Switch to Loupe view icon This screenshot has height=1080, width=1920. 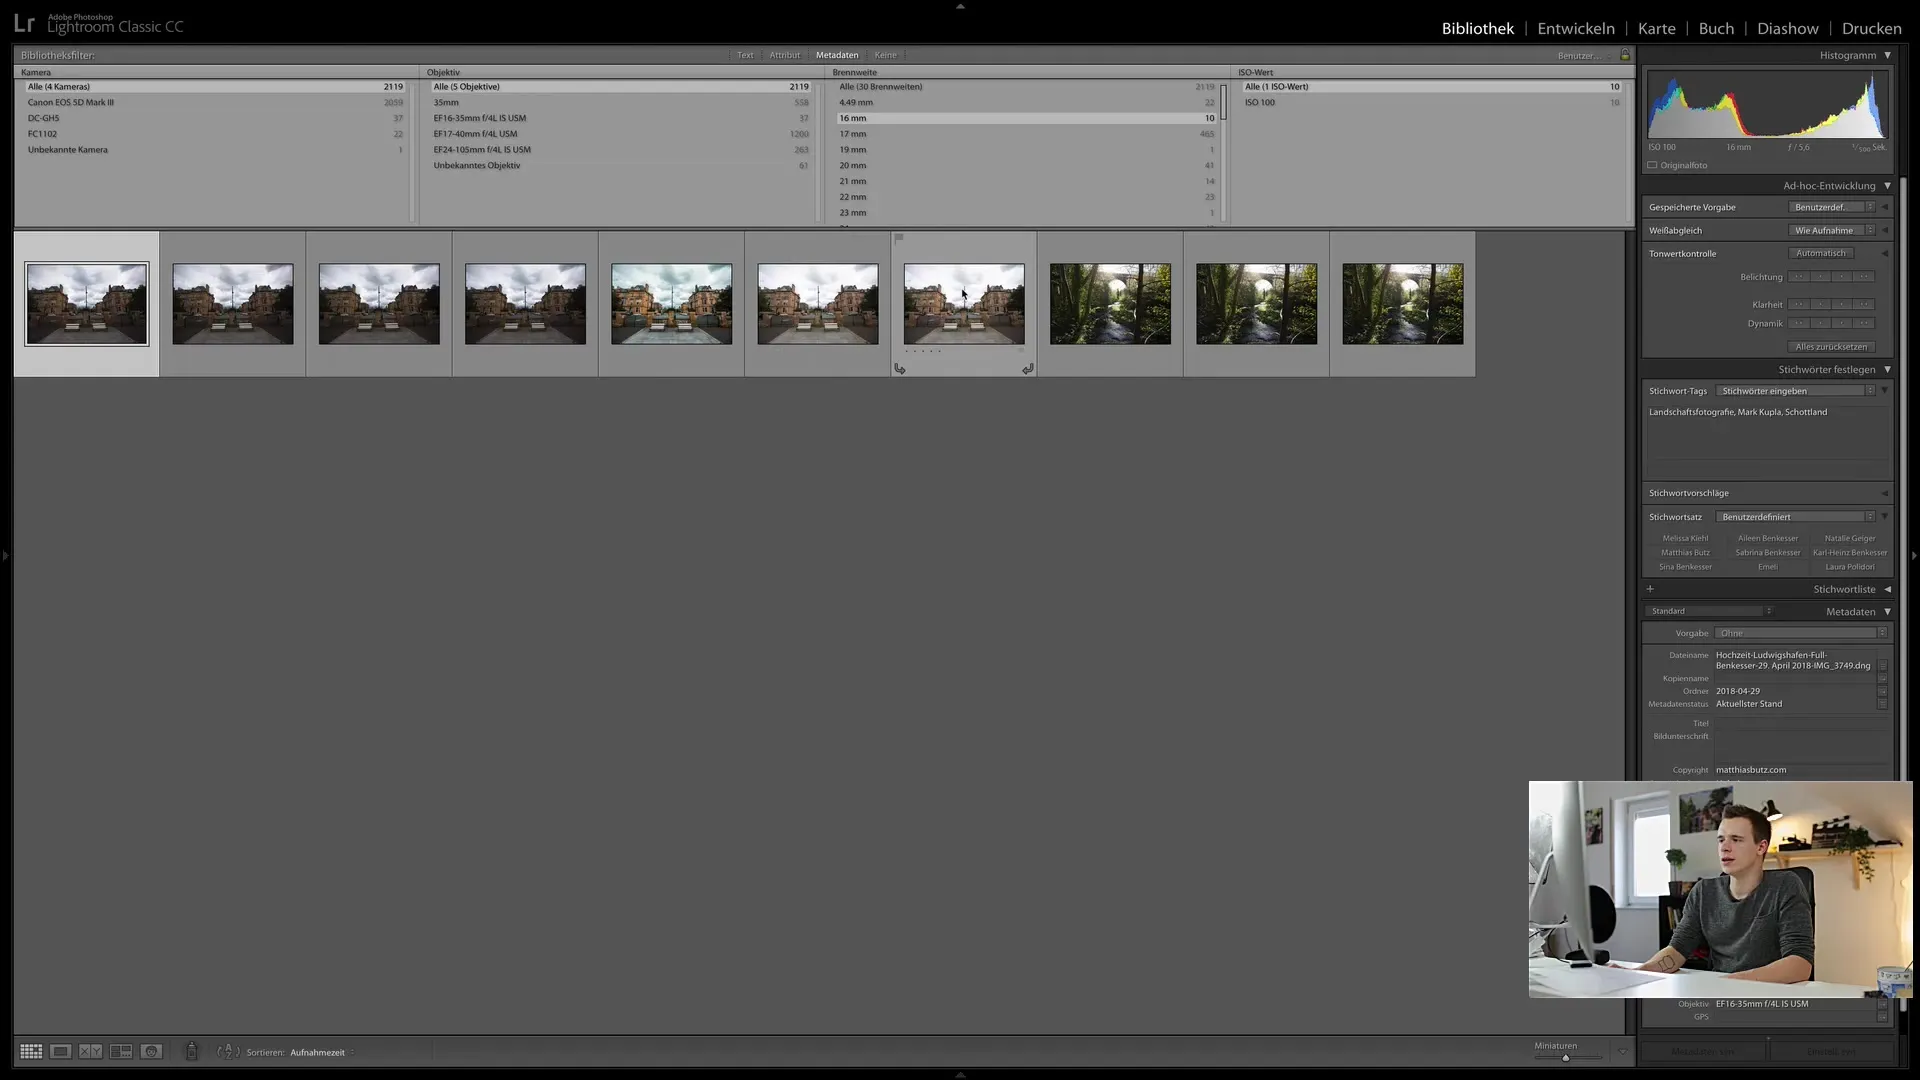[61, 1052]
